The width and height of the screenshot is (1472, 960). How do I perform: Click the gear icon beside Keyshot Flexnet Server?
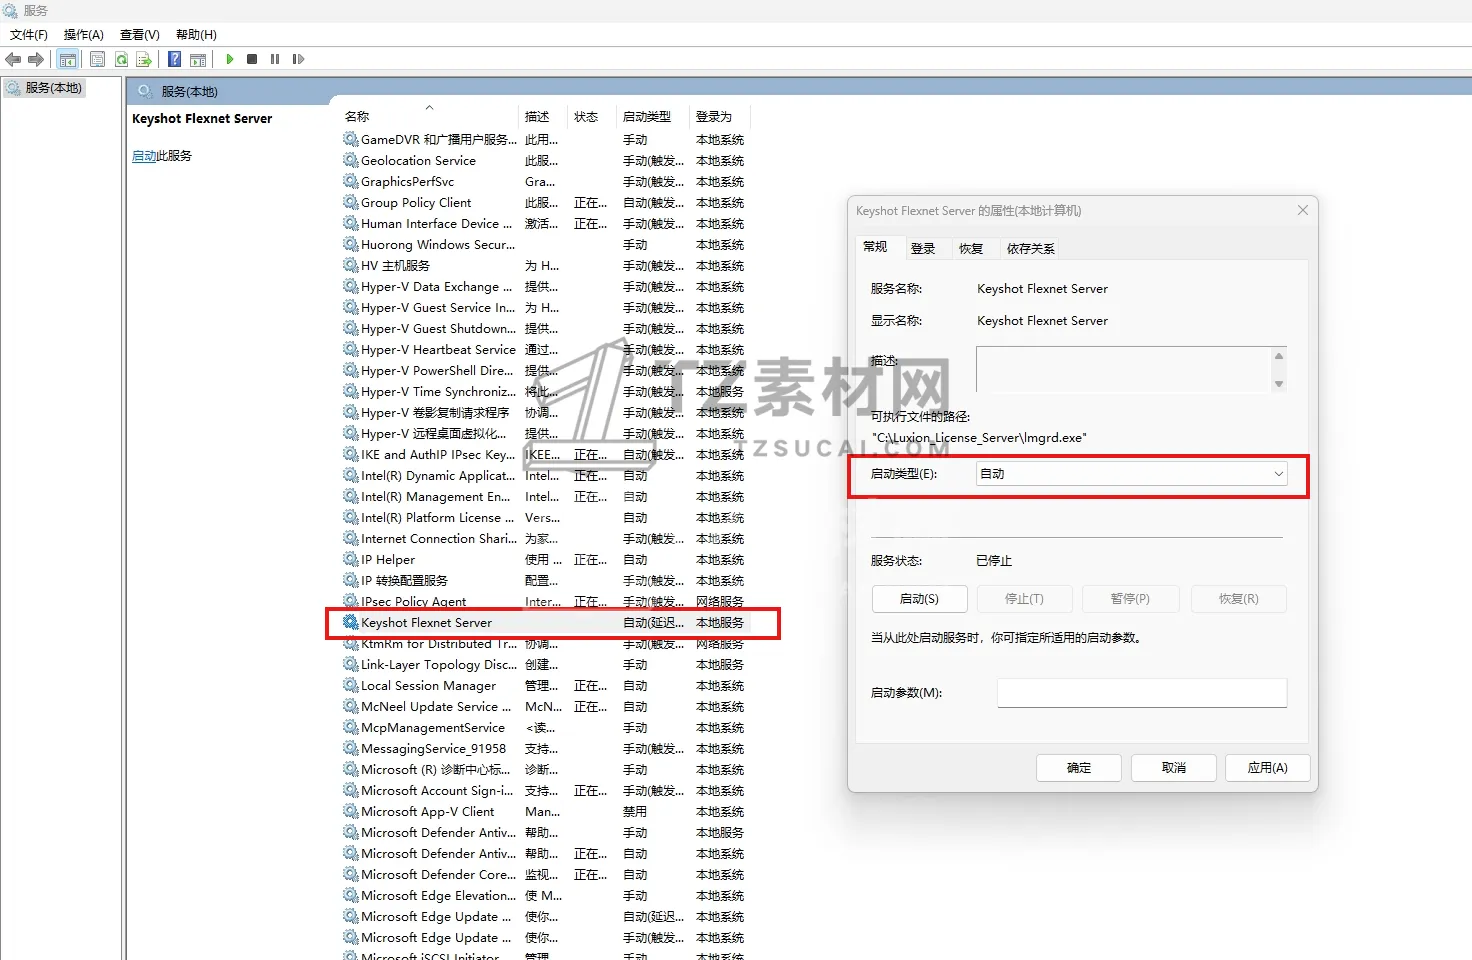click(x=351, y=622)
